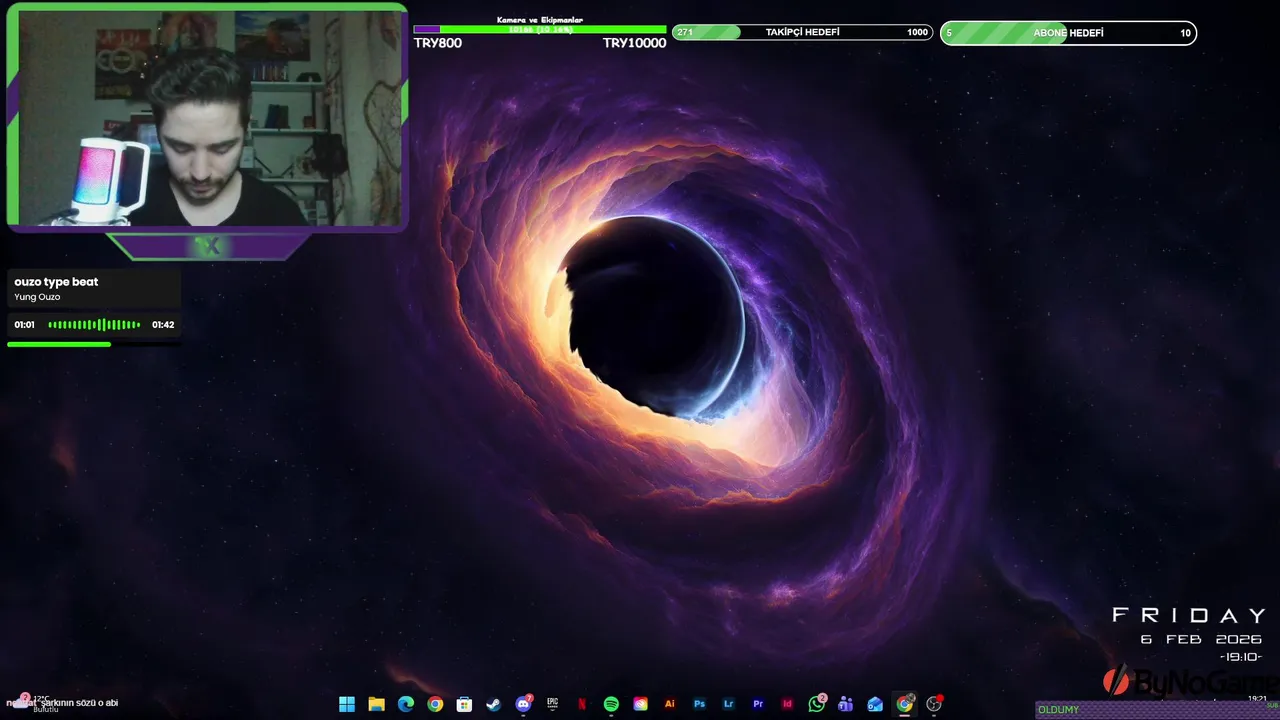The height and width of the screenshot is (720, 1280).
Task: Launch Steam from taskbar
Action: tap(494, 704)
